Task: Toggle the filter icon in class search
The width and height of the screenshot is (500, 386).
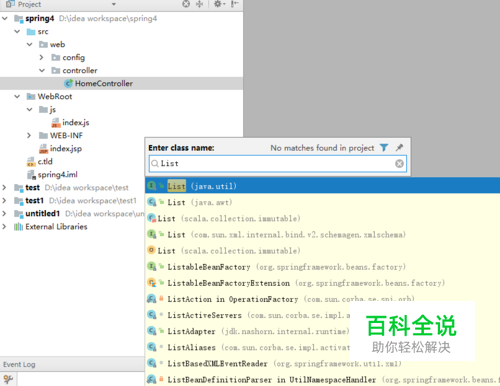Action: point(384,148)
